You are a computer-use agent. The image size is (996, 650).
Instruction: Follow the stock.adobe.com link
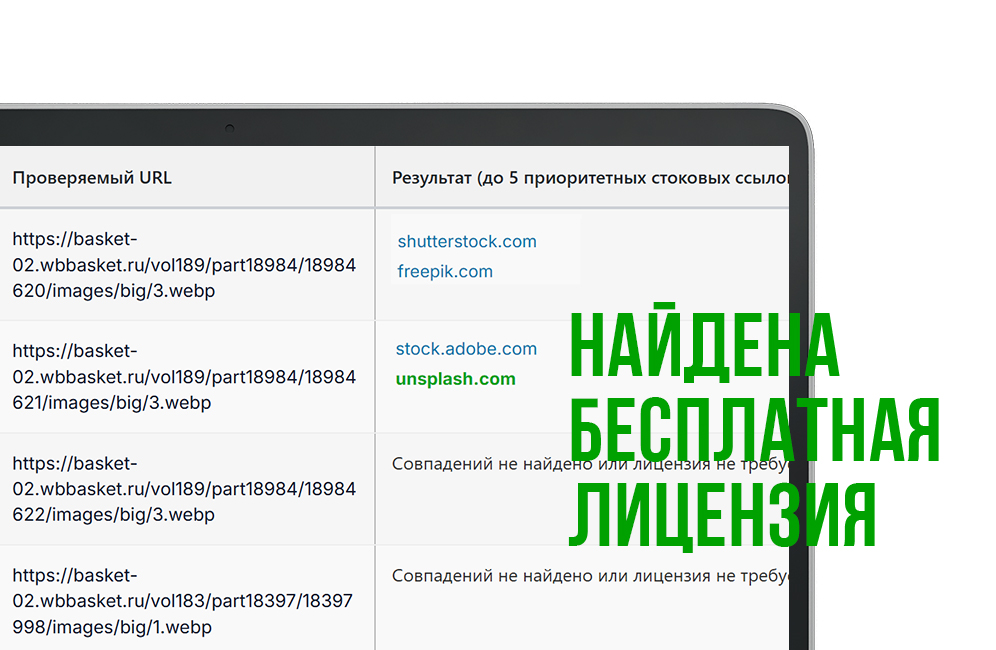pos(466,349)
